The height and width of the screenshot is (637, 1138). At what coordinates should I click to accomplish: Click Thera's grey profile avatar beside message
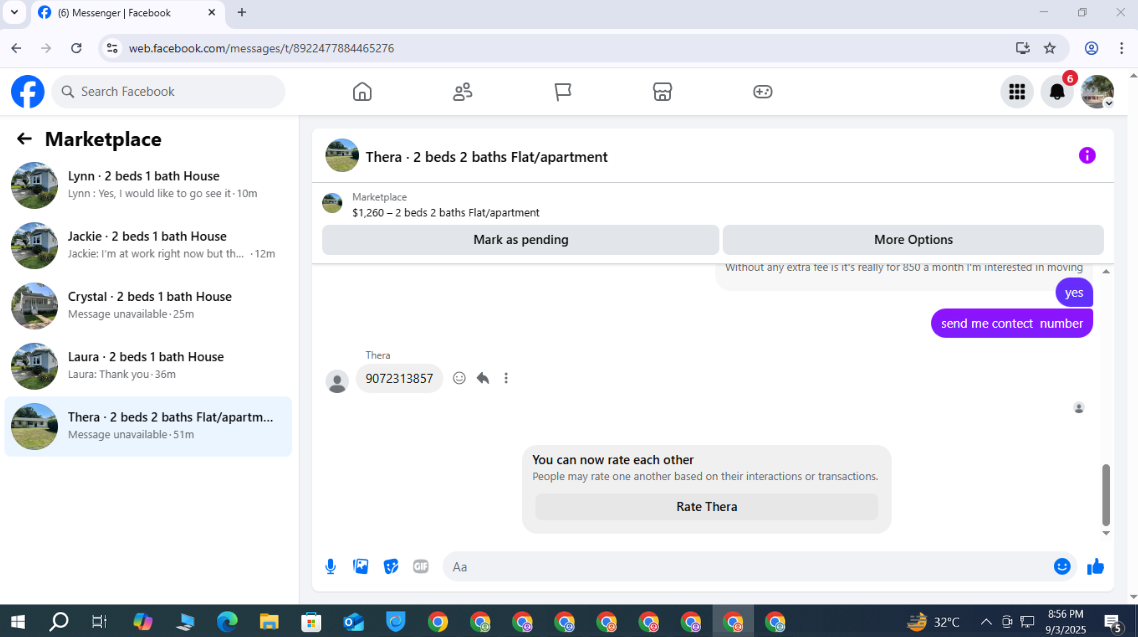pos(337,381)
